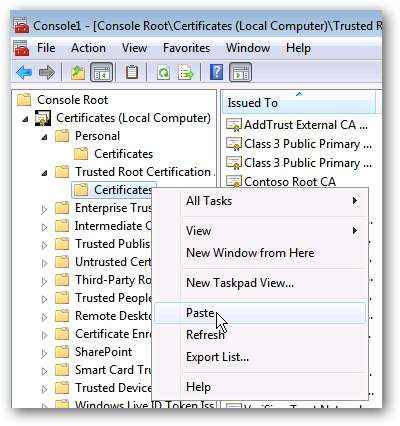This screenshot has width=400, height=426.
Task: Toggle the Show/Hide Console Tree icon
Action: point(102,72)
